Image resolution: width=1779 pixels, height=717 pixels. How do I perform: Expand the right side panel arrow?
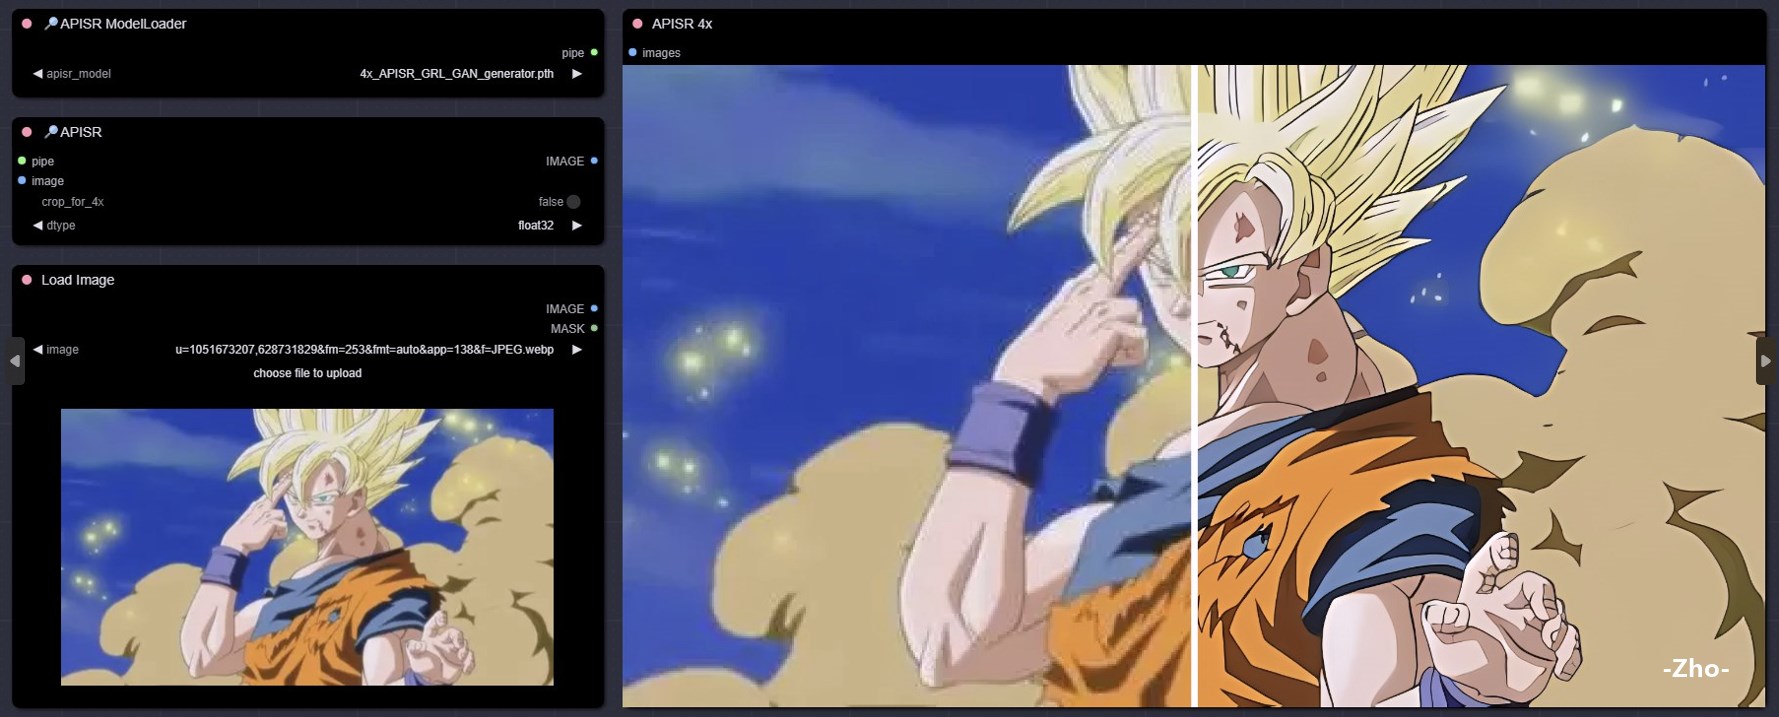coord(1766,361)
